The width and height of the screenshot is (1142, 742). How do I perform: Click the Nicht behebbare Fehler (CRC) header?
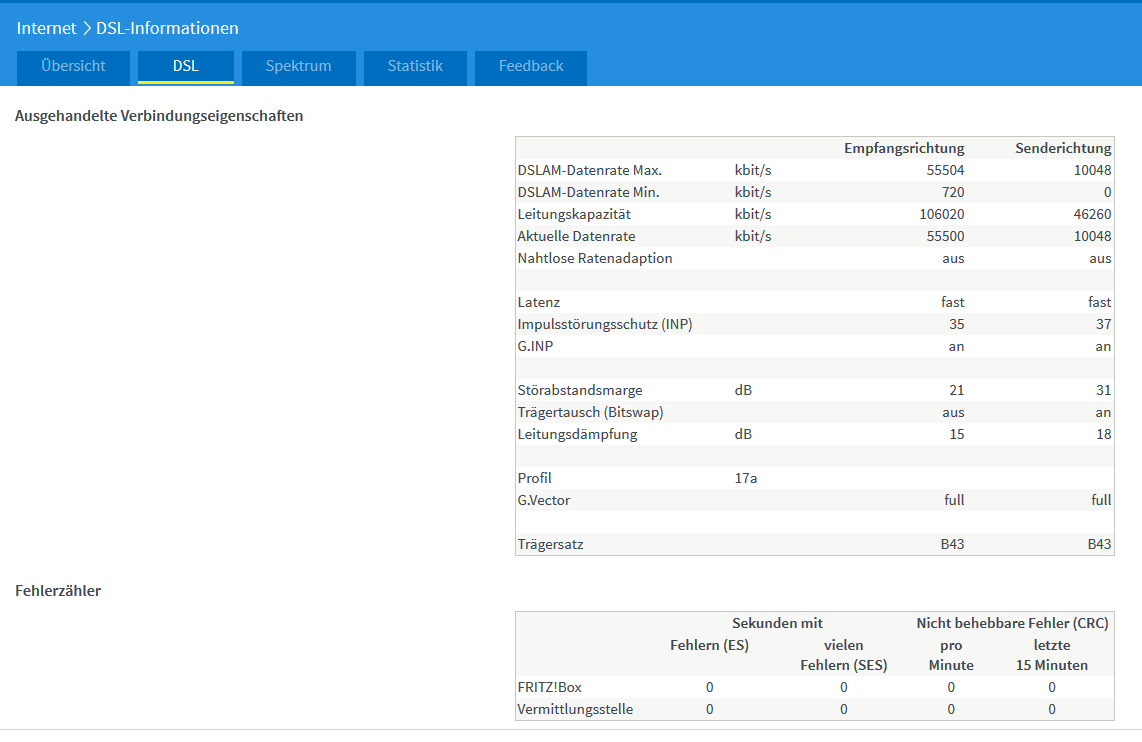[x=1012, y=623]
